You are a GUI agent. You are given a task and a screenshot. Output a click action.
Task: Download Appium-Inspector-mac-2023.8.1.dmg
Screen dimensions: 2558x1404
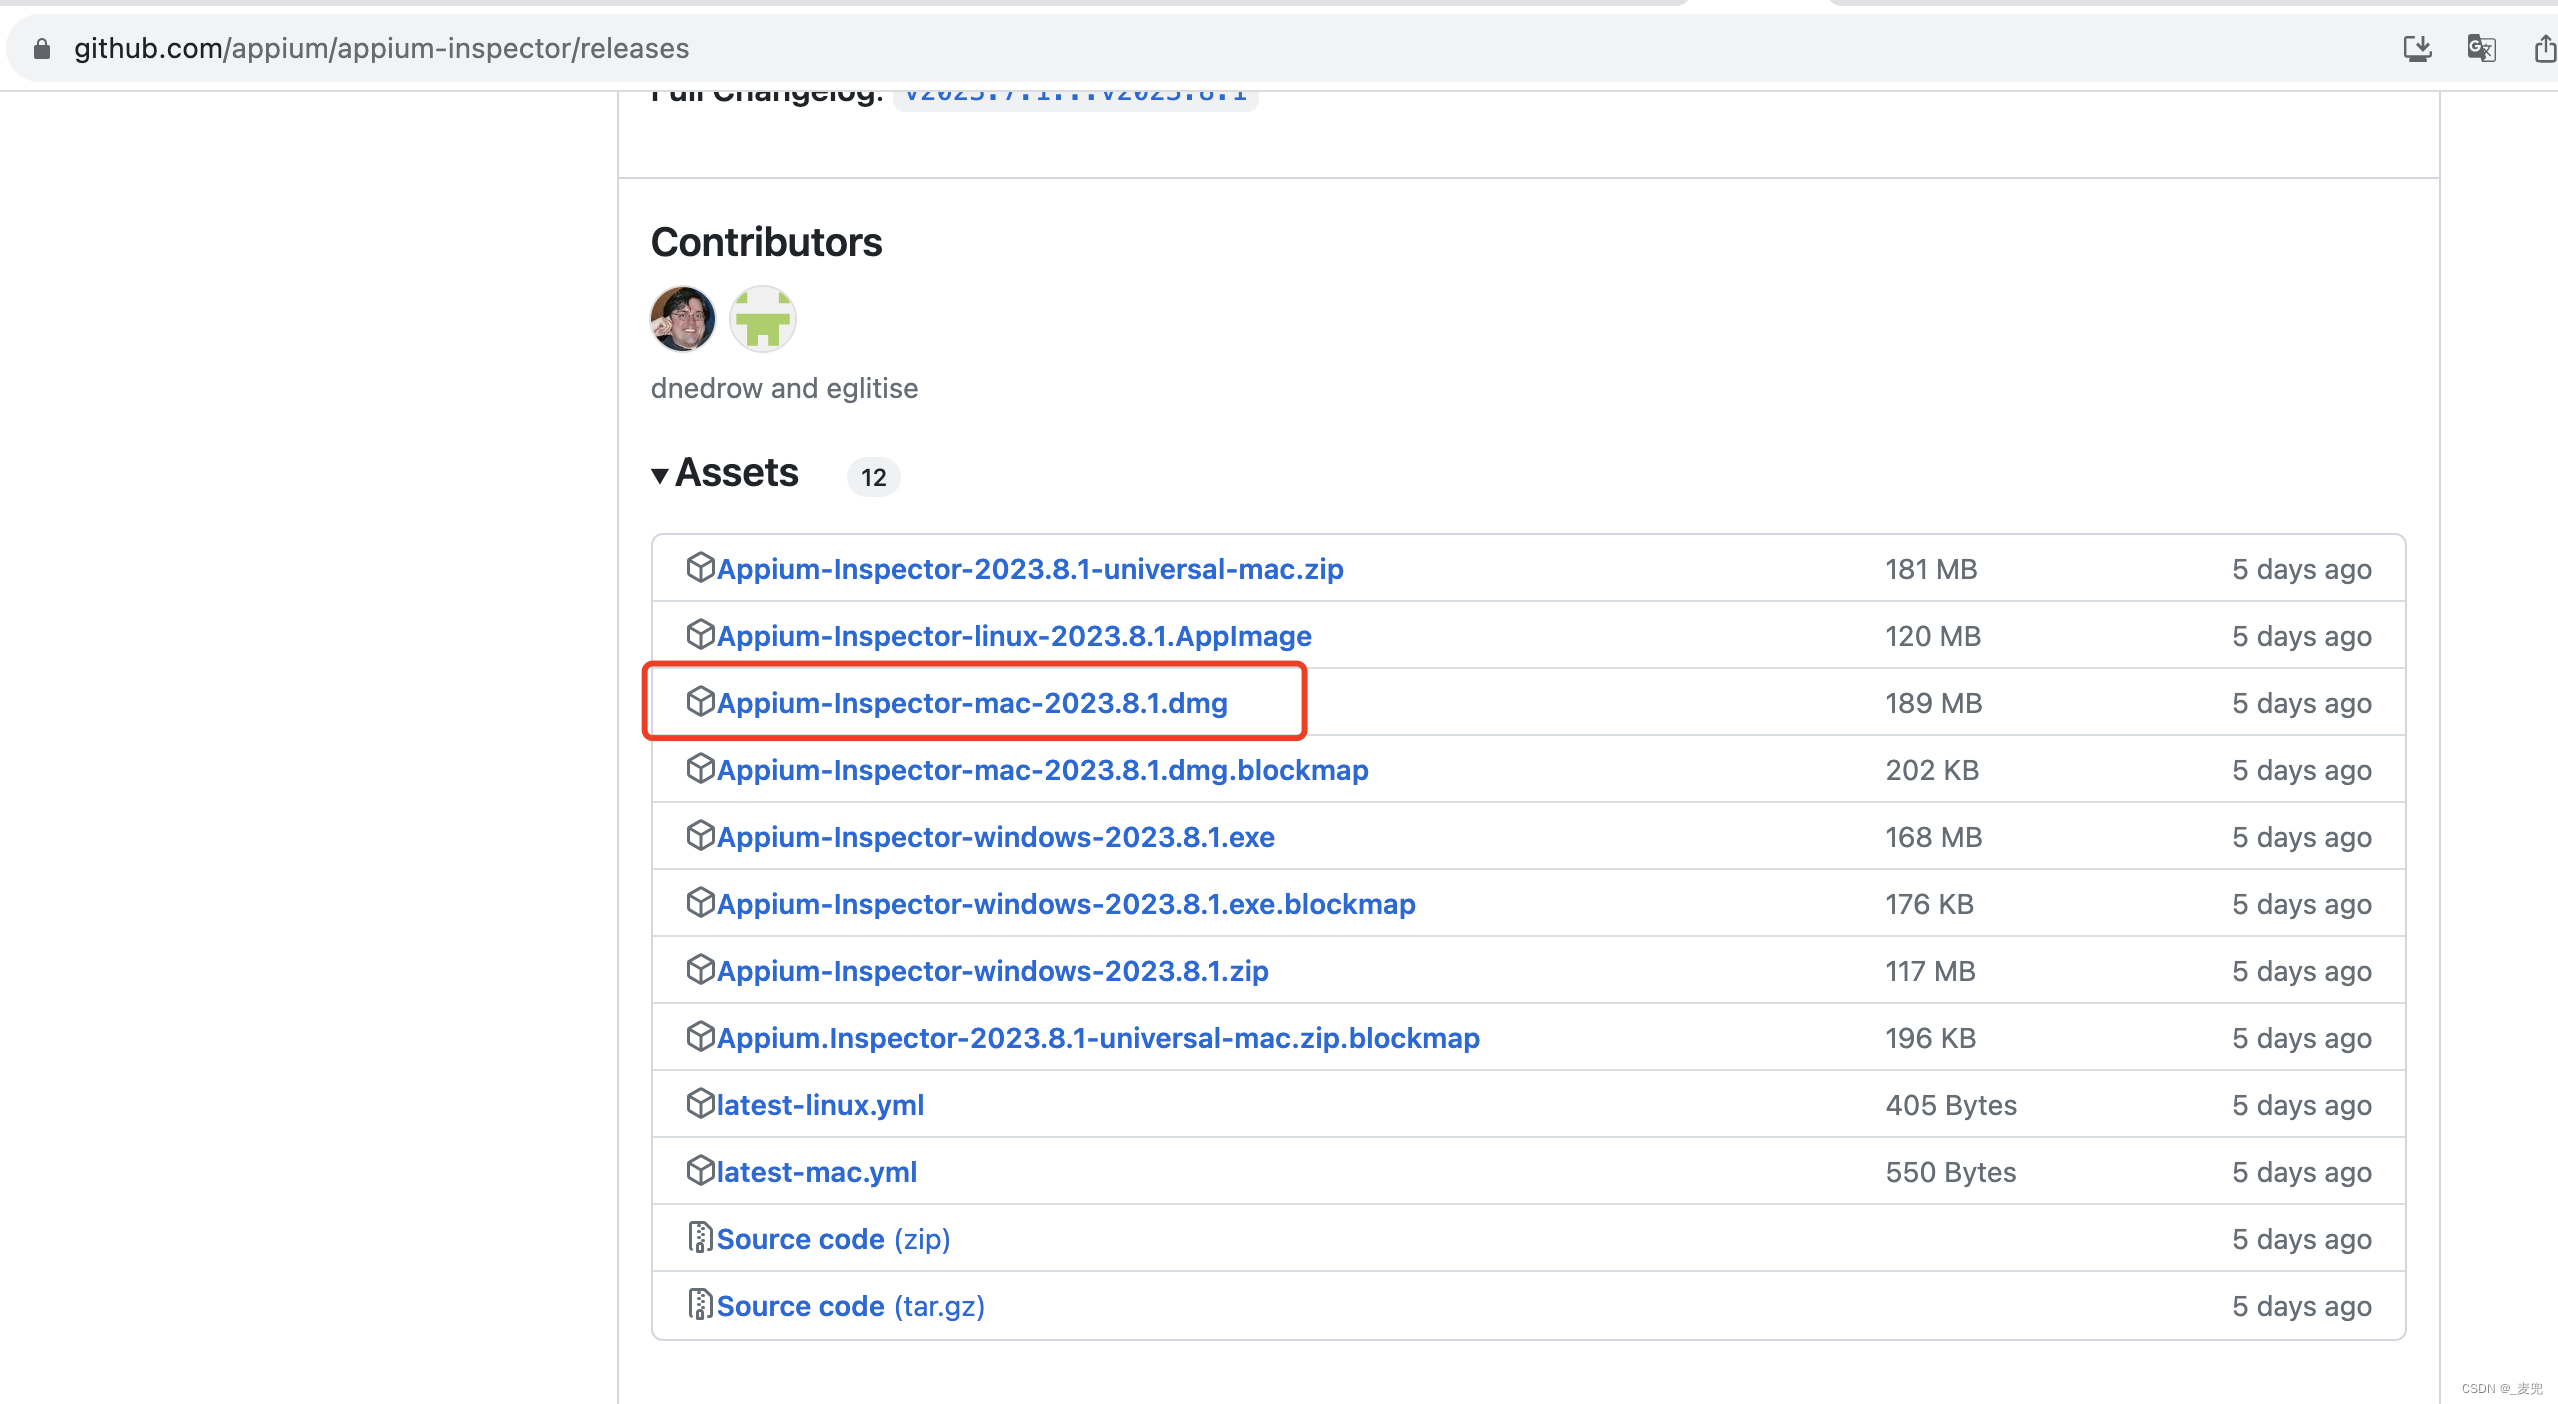[x=972, y=702]
